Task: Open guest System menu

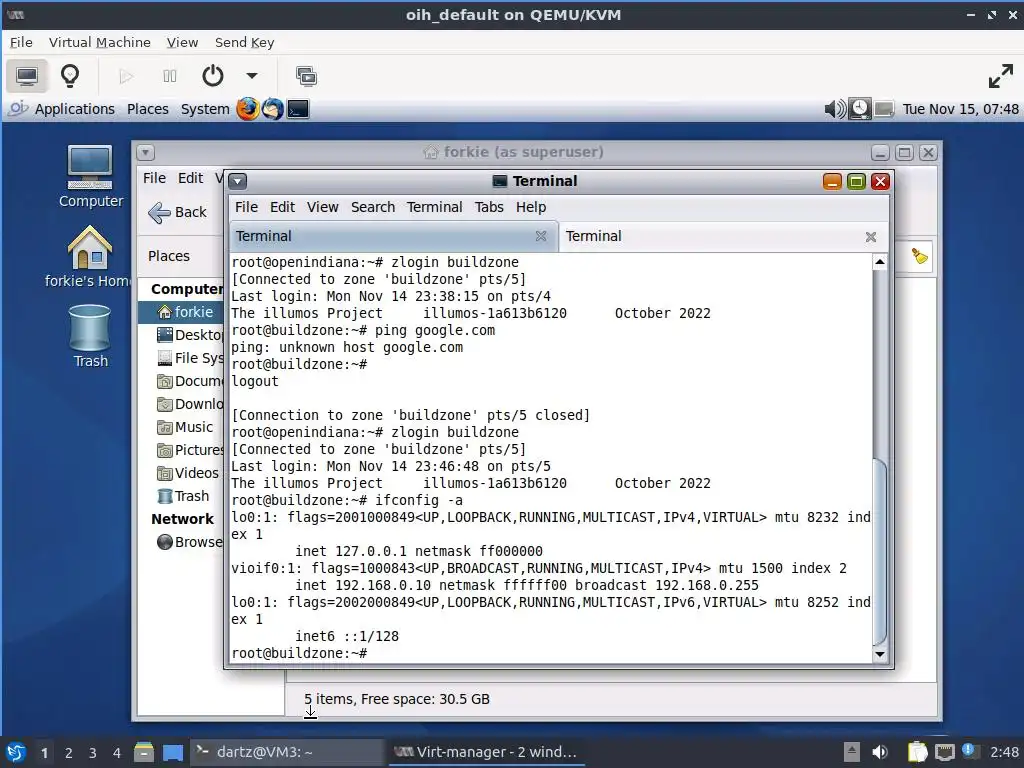Action: point(205,109)
